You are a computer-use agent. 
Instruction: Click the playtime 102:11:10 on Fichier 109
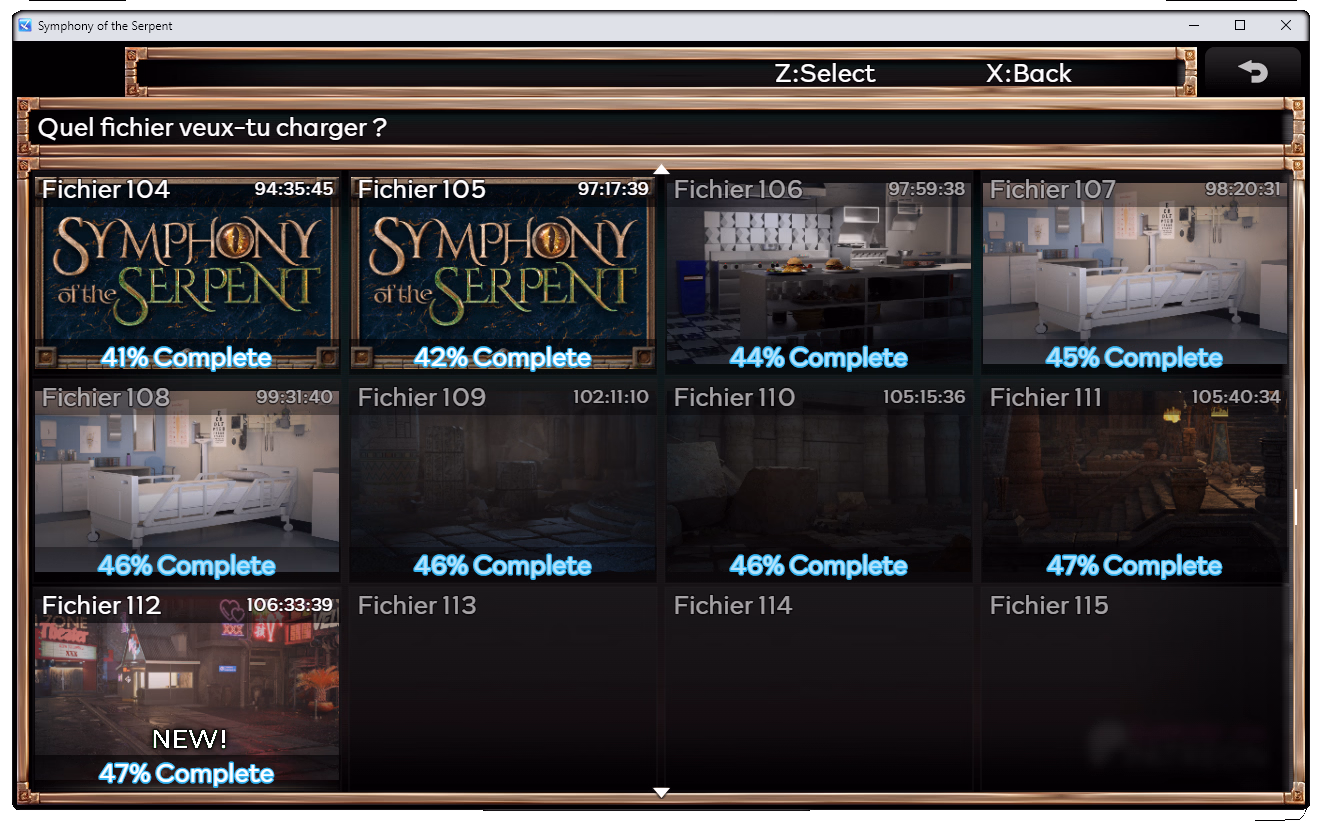611,397
